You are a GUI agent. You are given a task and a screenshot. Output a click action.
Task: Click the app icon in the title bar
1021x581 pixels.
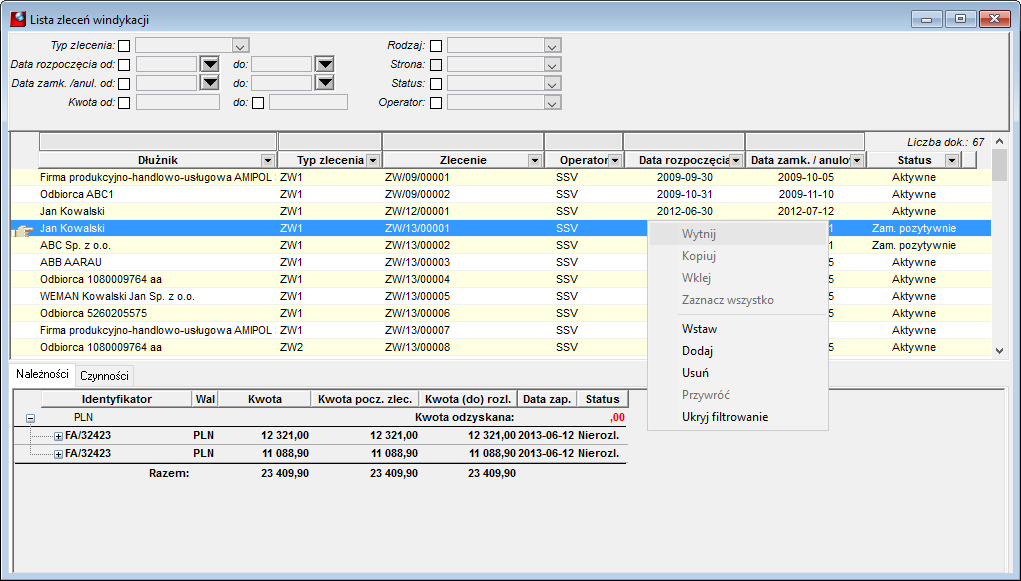pyautogui.click(x=18, y=20)
